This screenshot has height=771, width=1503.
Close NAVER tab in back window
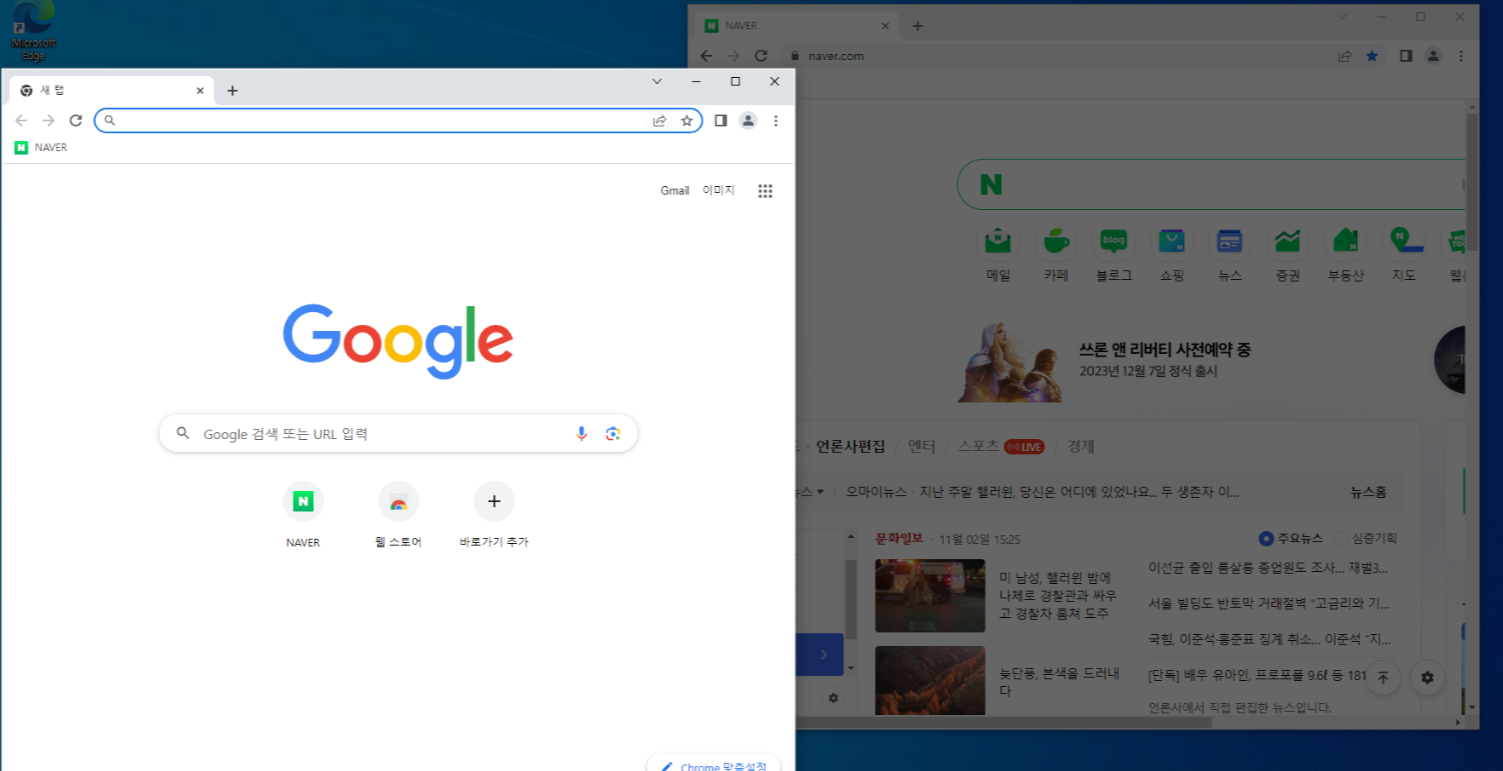[x=885, y=25]
